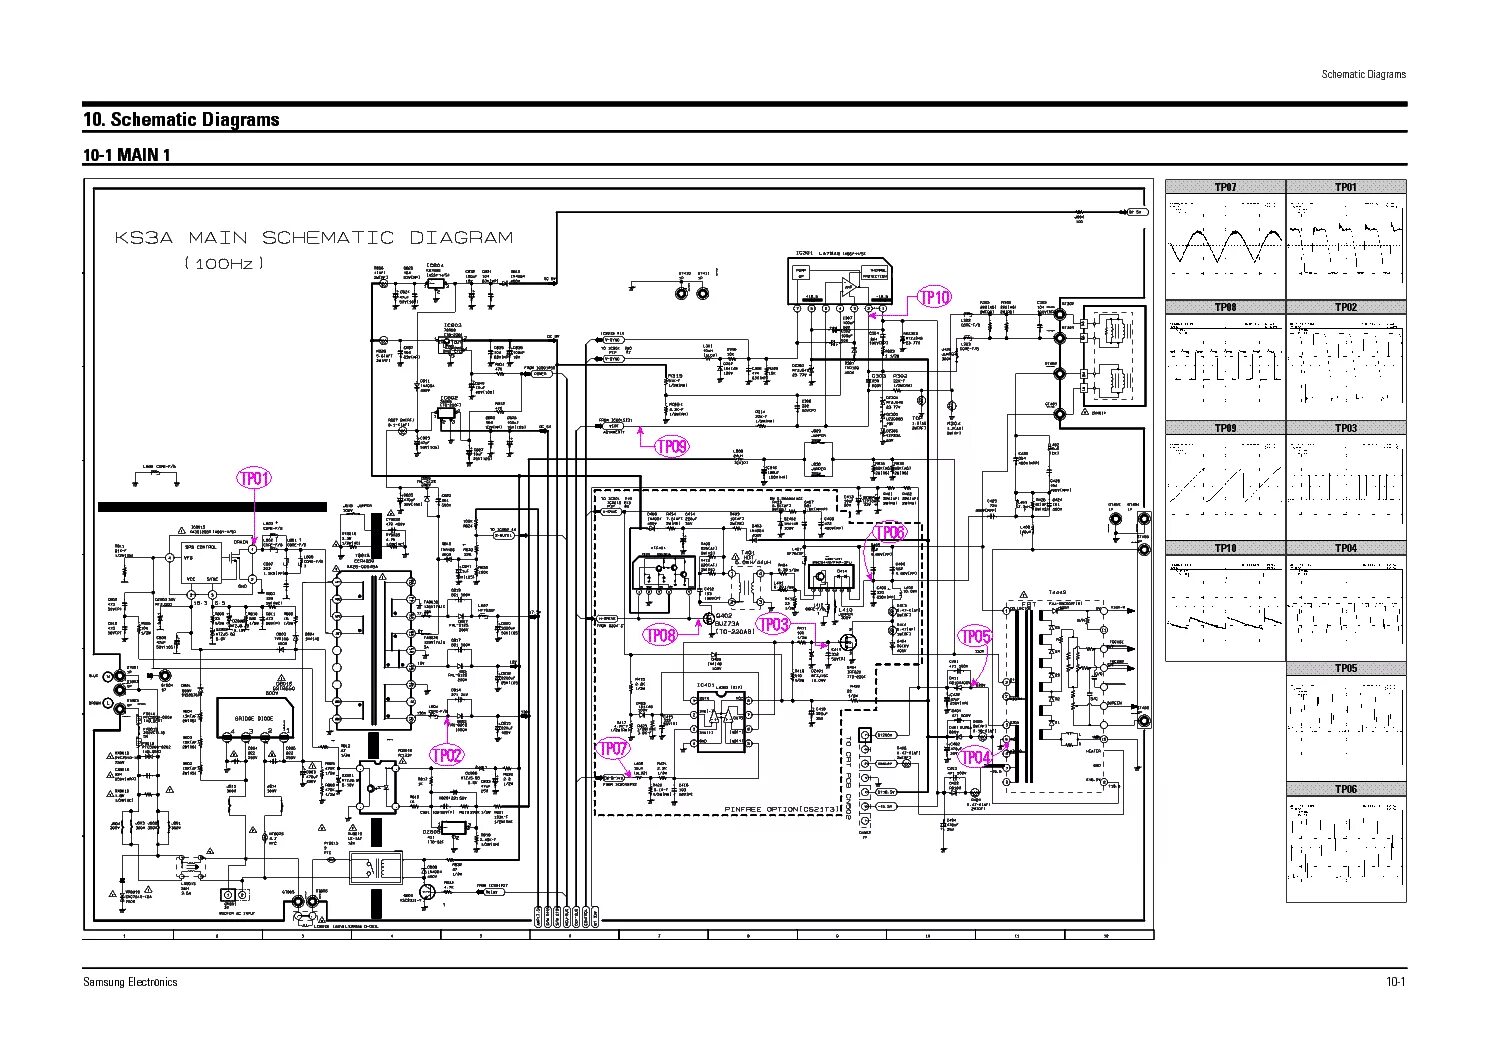
Task: Click the pink TP08 test point label on schematic
Action: (661, 634)
